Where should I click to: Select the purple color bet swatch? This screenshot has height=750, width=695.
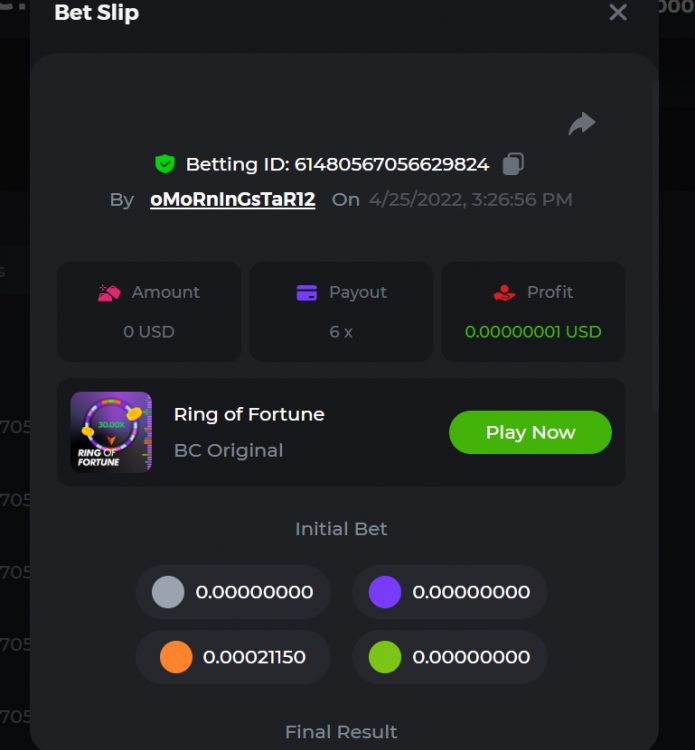[x=384, y=592]
